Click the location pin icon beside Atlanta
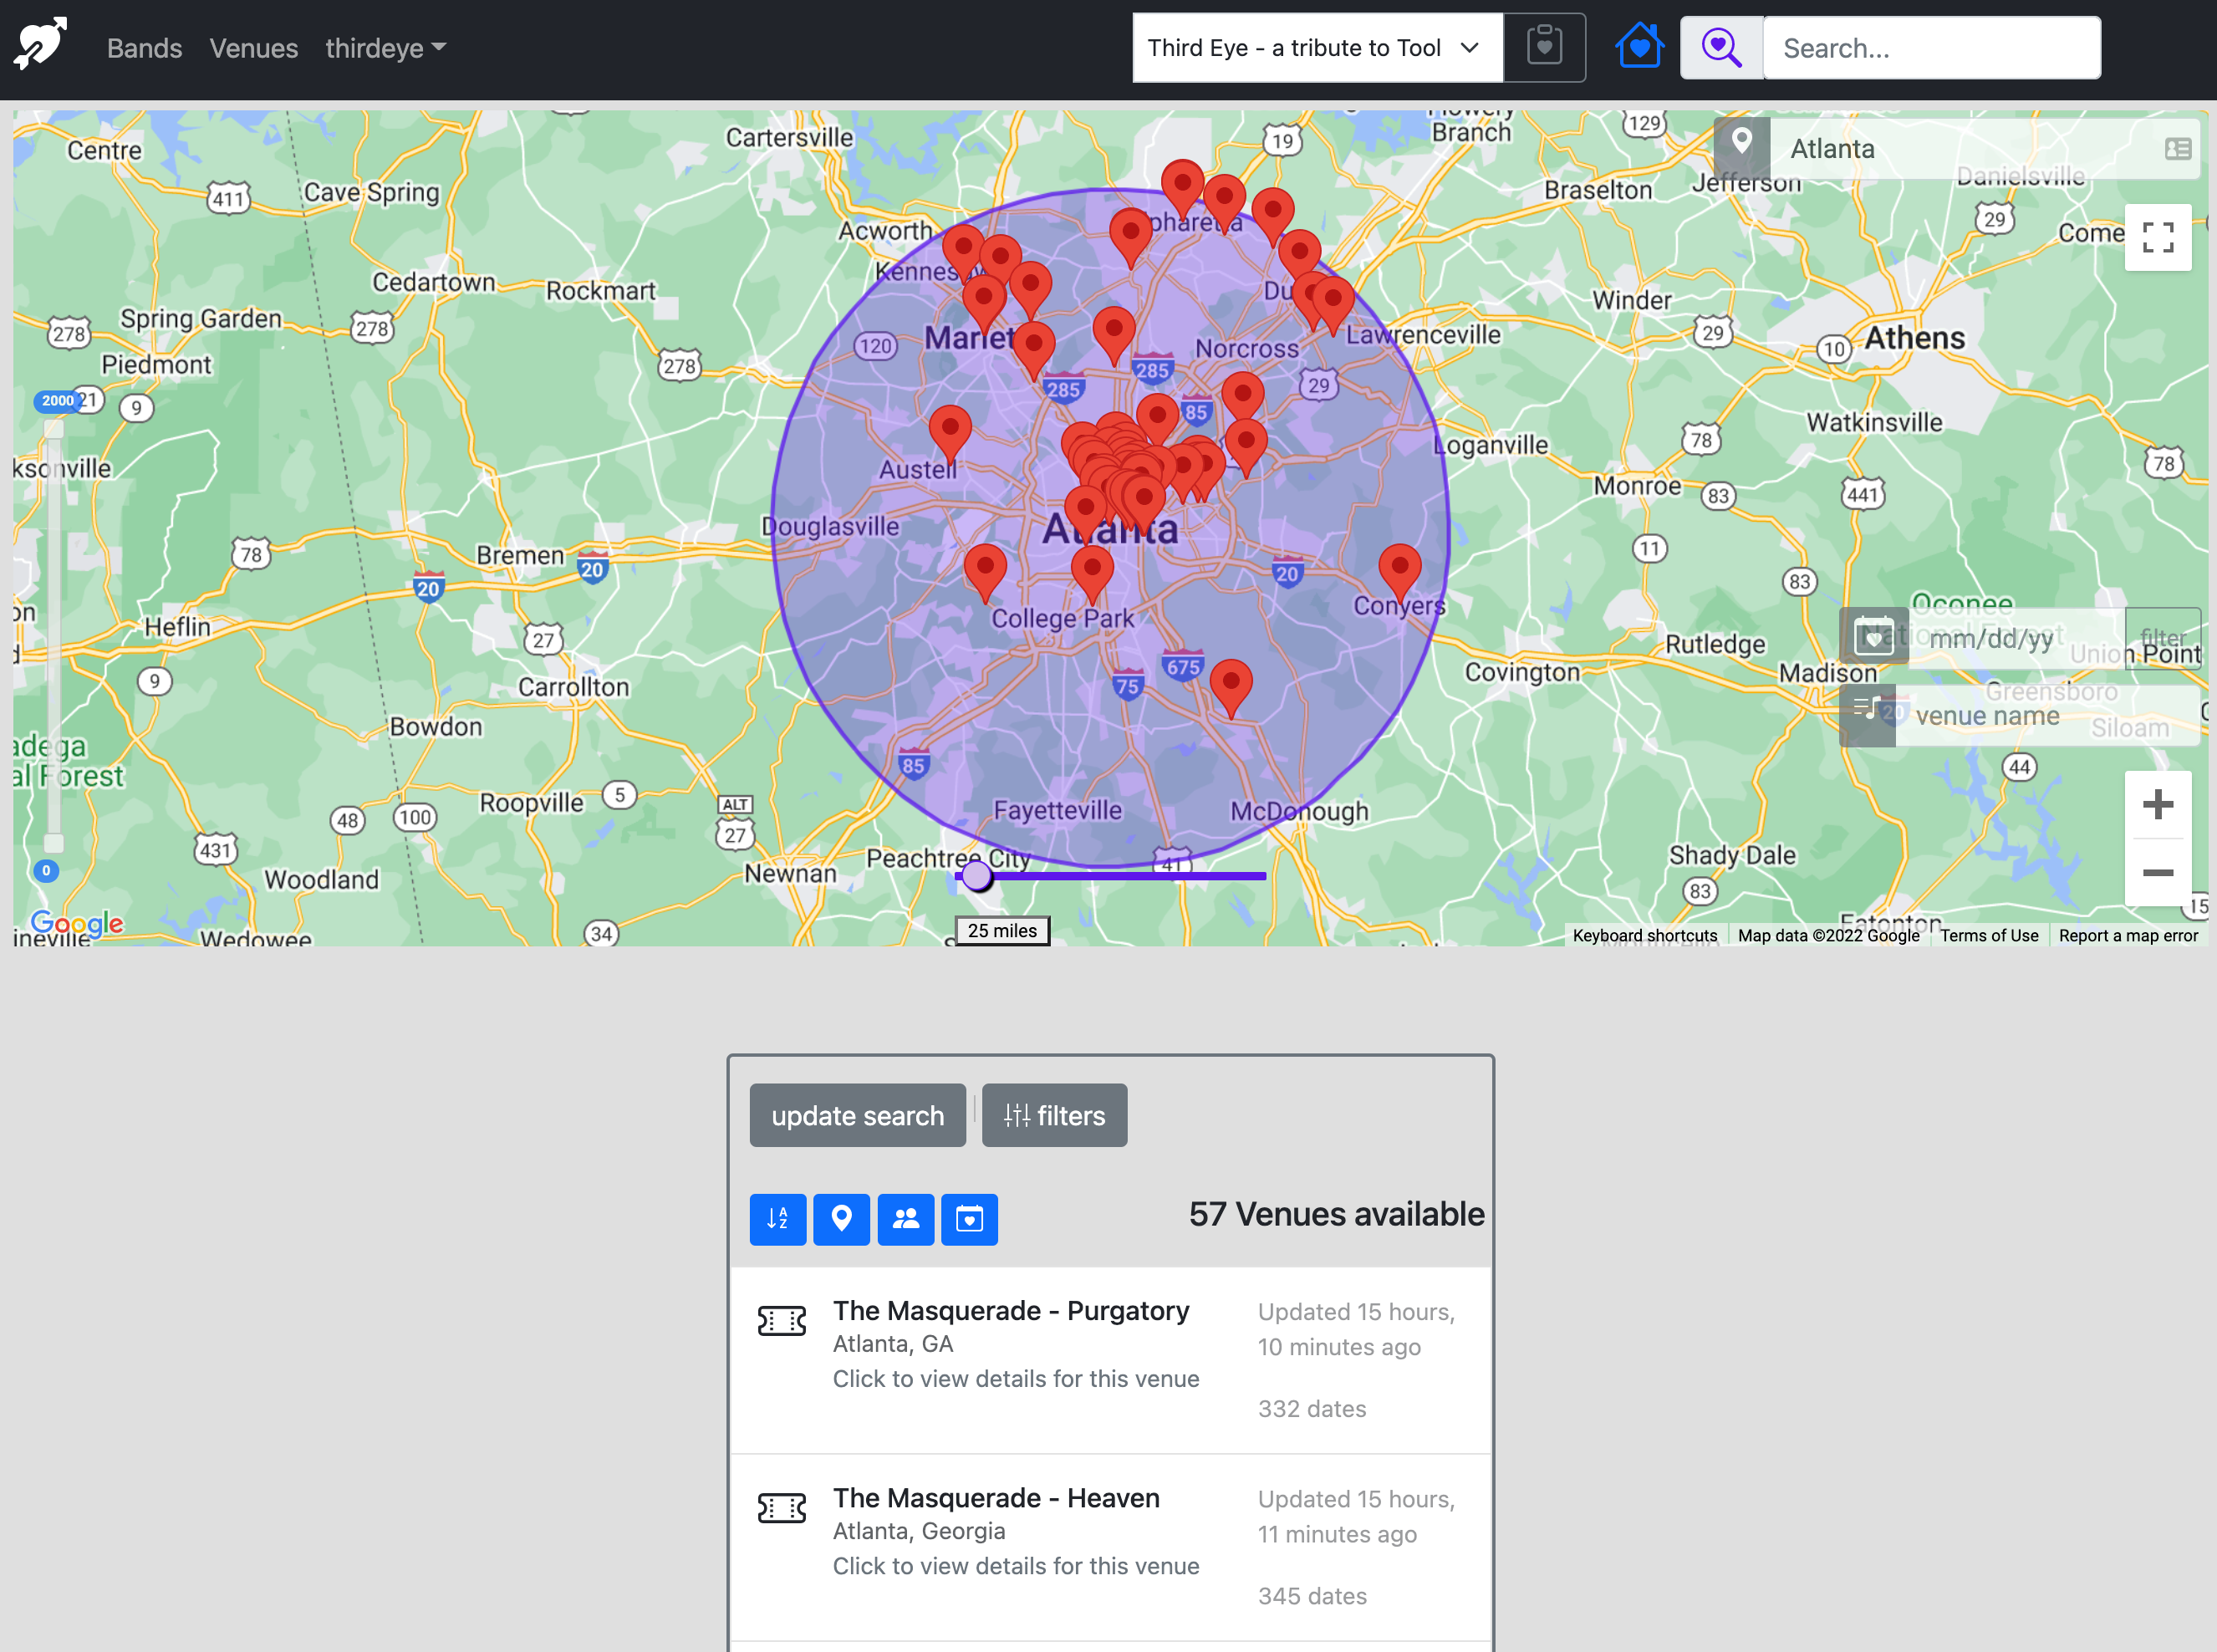 click(x=1741, y=146)
